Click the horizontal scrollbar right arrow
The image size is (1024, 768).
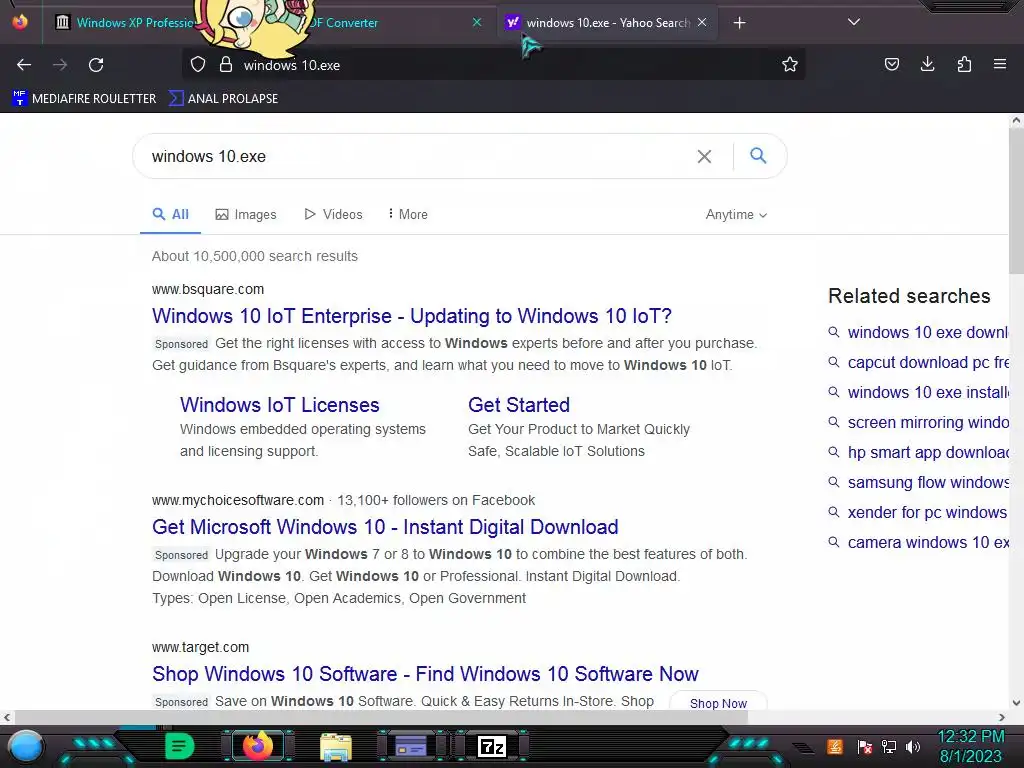[1002, 717]
